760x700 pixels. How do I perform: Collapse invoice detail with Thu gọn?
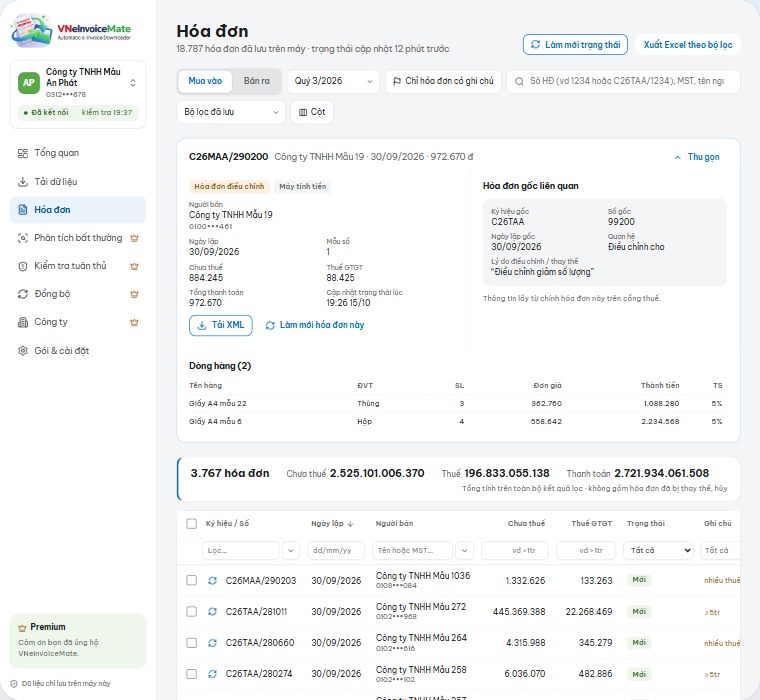pos(697,157)
